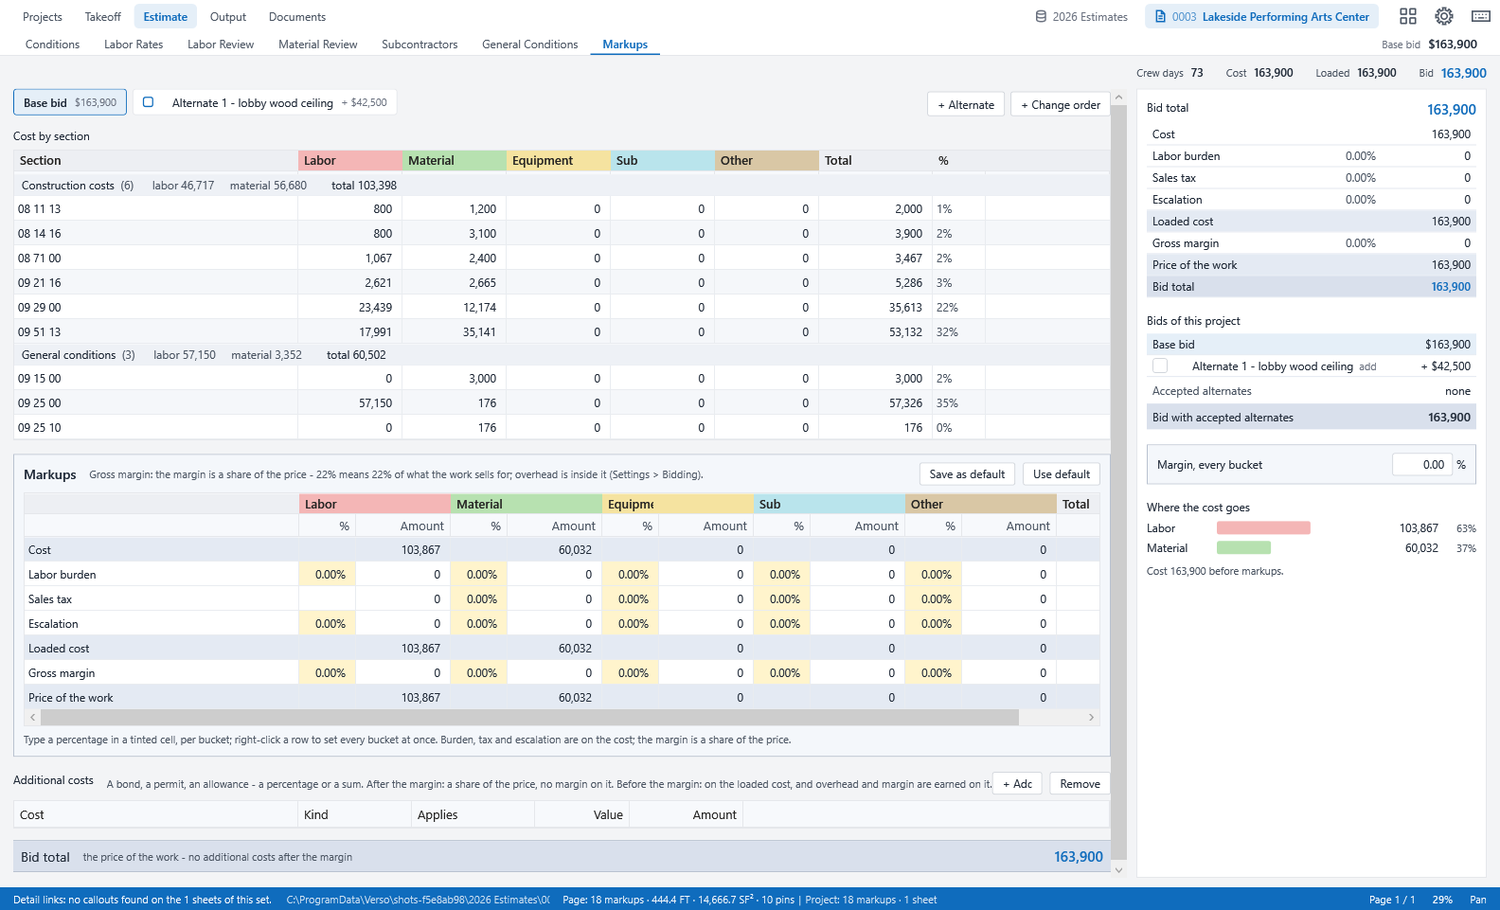
Task: Add an additional cost
Action: (1017, 784)
